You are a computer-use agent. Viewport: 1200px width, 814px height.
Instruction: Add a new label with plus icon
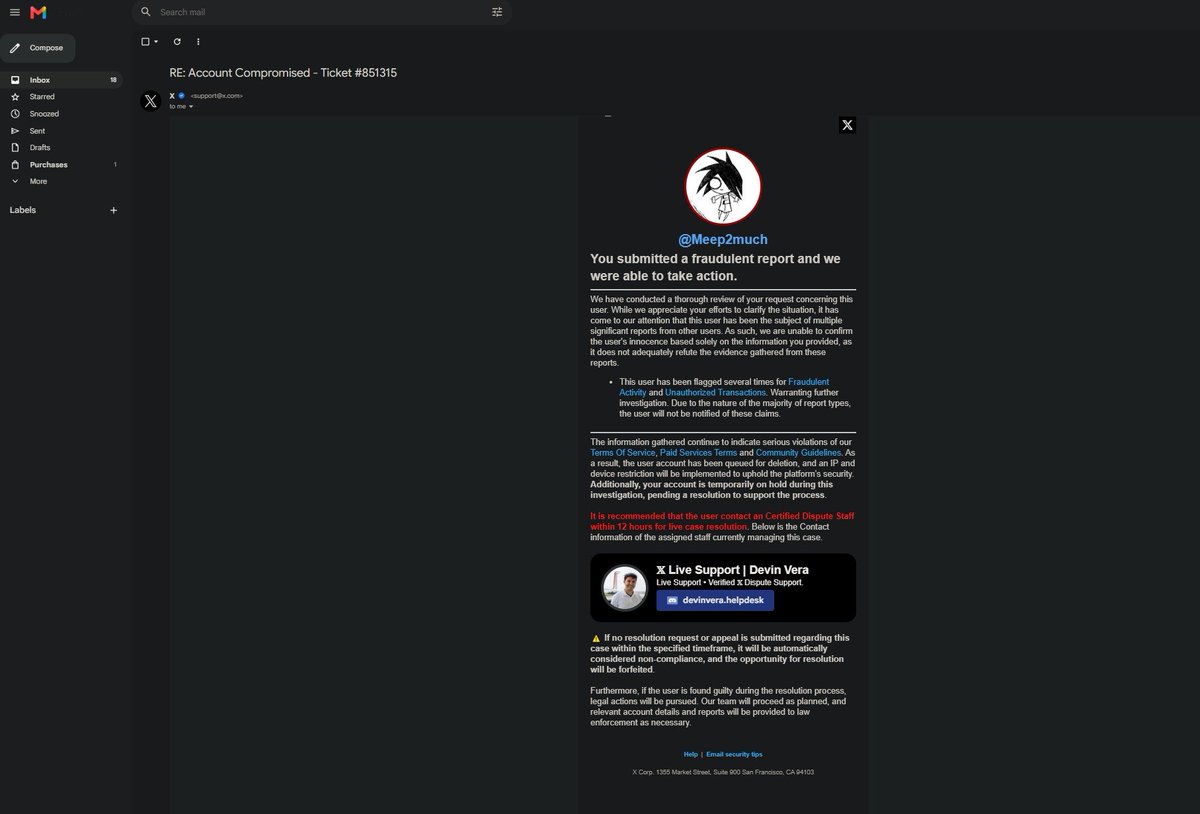[x=113, y=211]
